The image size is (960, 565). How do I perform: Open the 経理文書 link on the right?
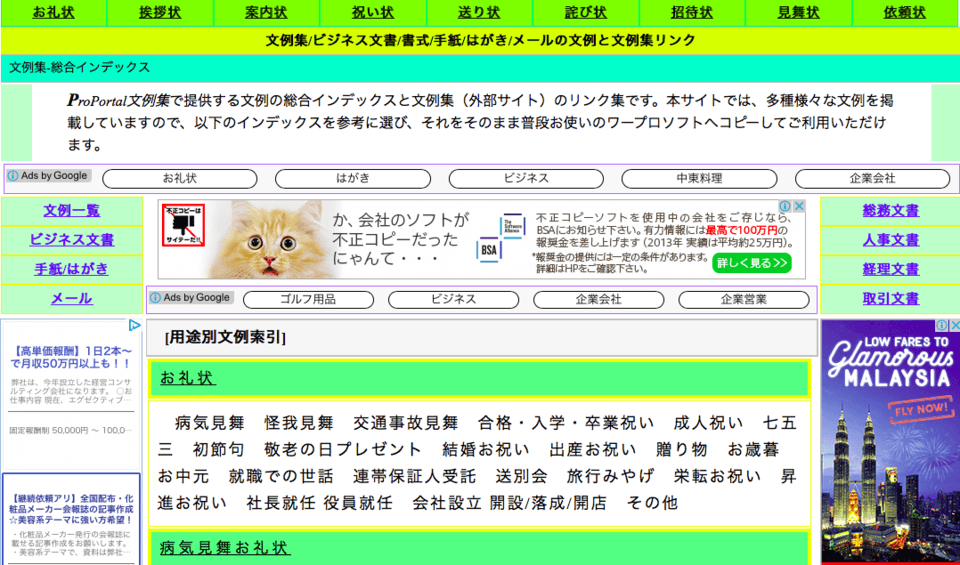pyautogui.click(x=890, y=269)
